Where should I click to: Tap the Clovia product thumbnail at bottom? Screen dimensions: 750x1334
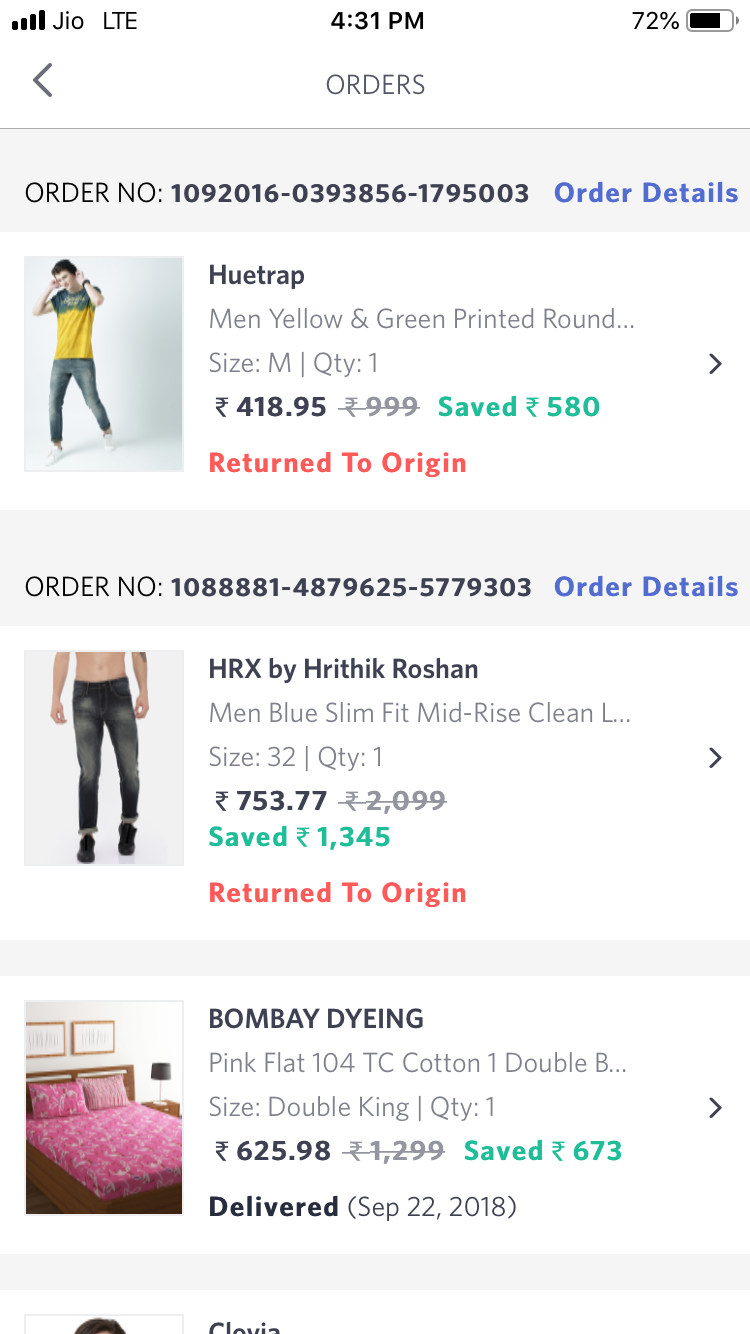[x=104, y=1324]
